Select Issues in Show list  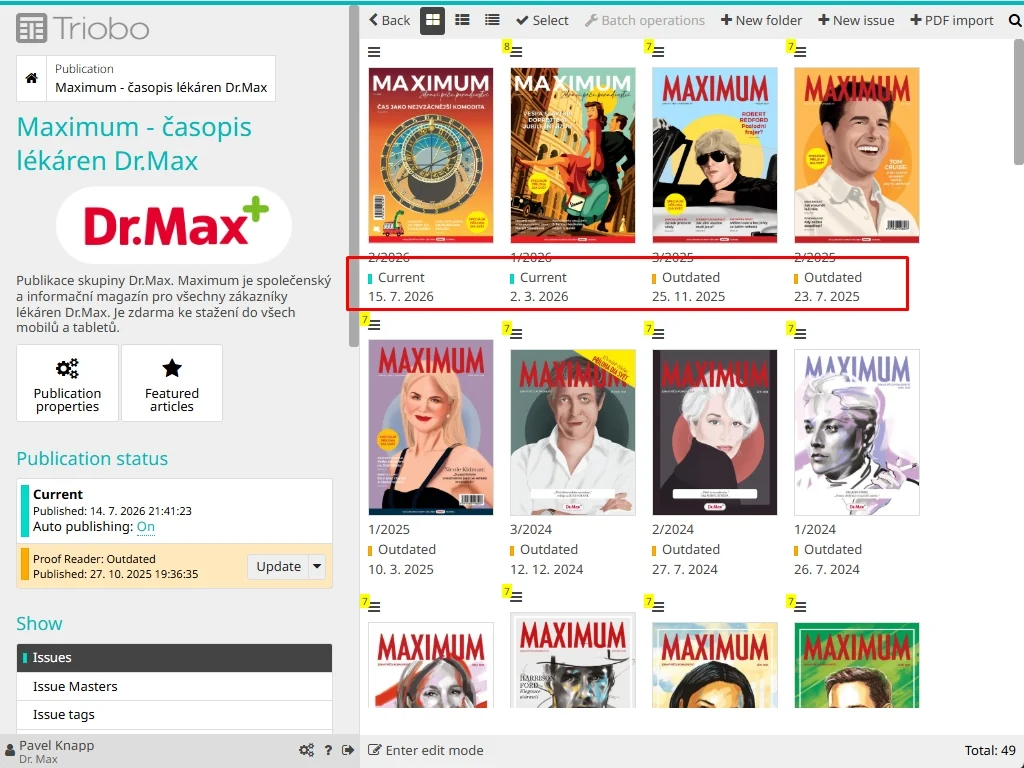click(174, 658)
